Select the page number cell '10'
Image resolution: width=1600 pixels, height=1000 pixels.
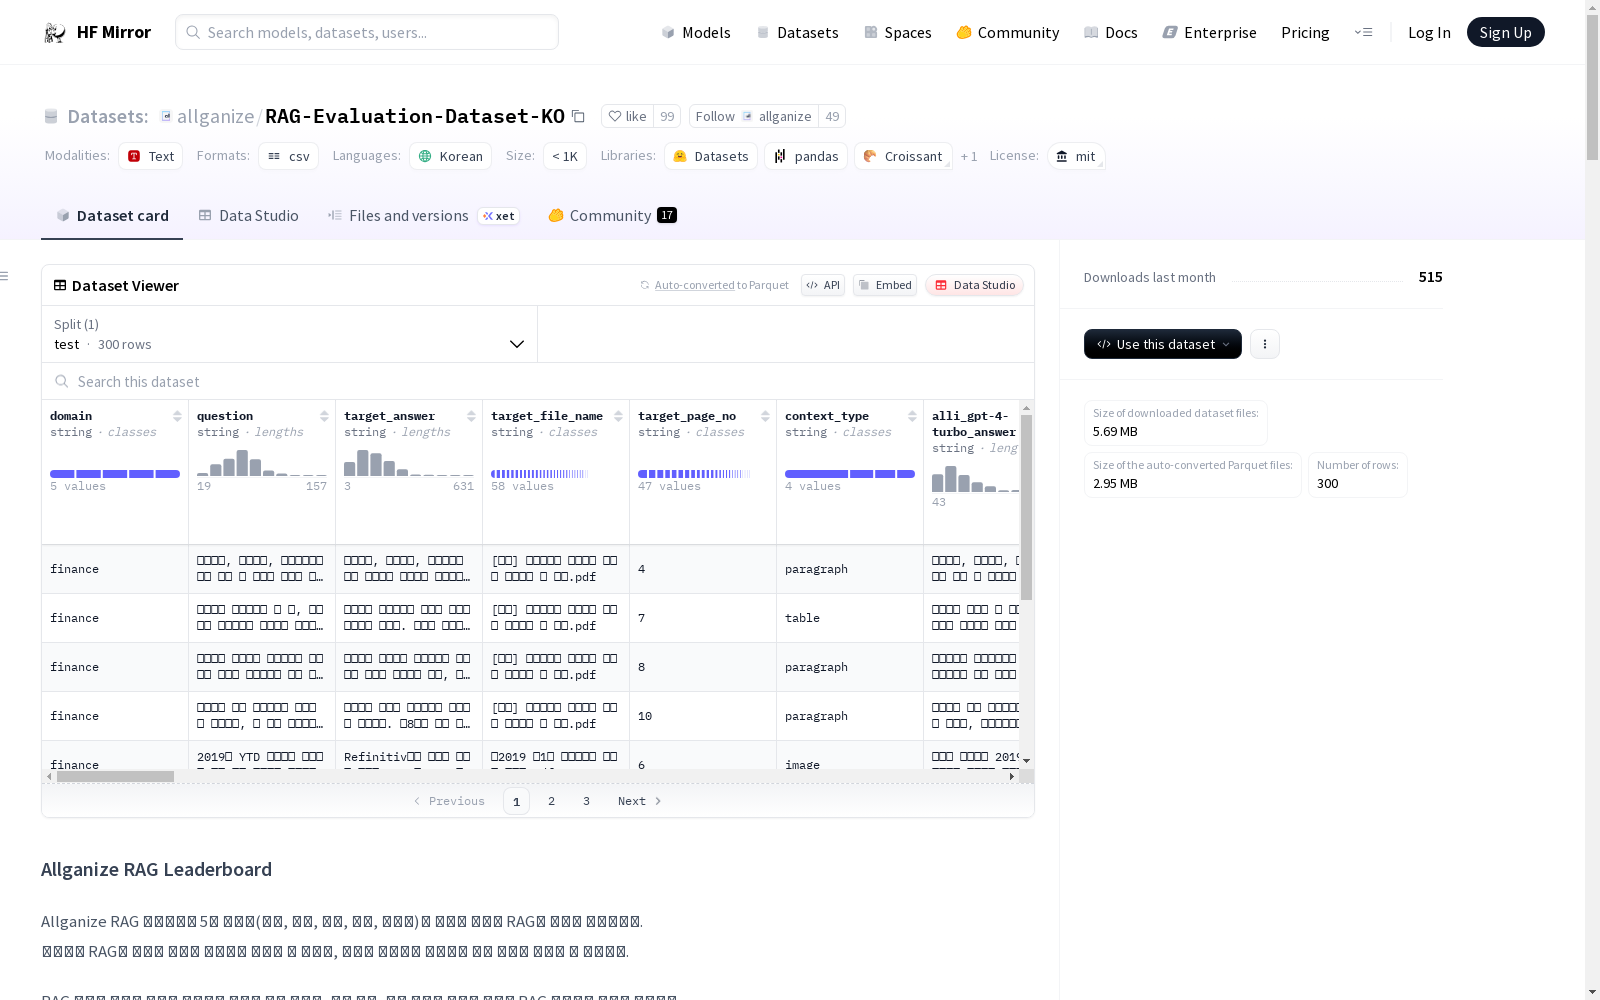(x=703, y=716)
